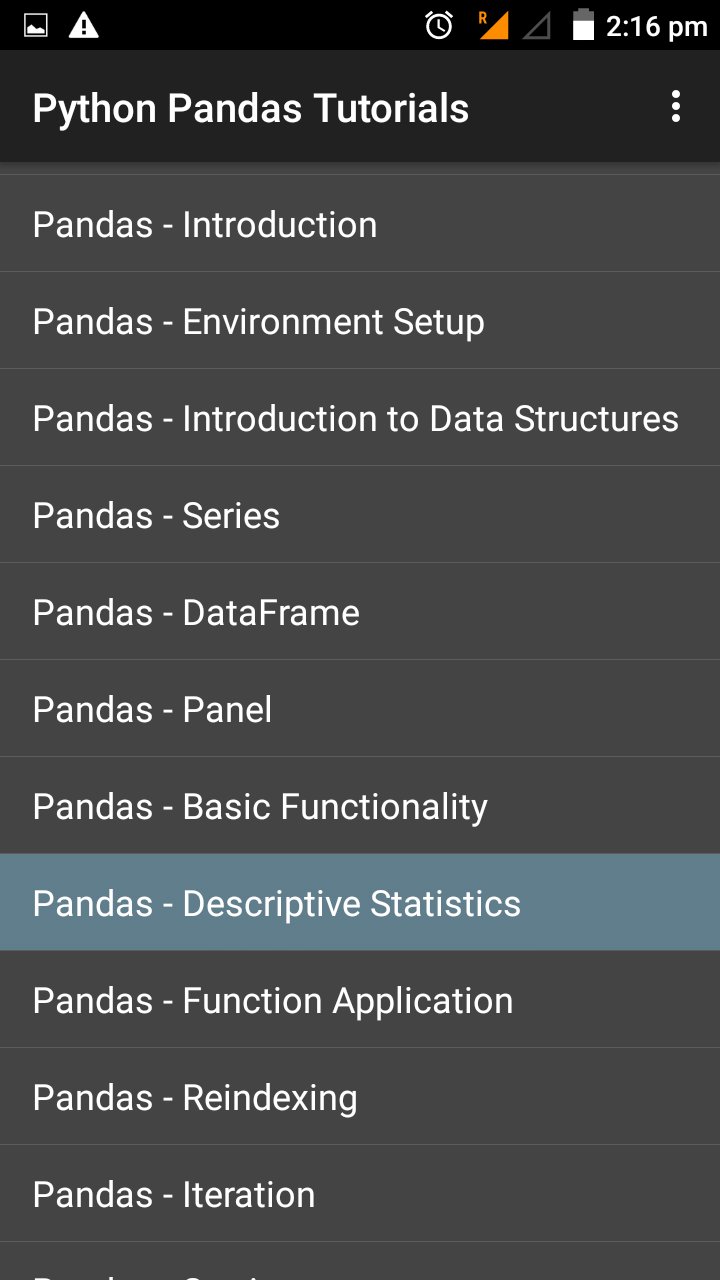Open Pandas - Reindexing chapter
Screen dimensions: 720x1280
360,1097
